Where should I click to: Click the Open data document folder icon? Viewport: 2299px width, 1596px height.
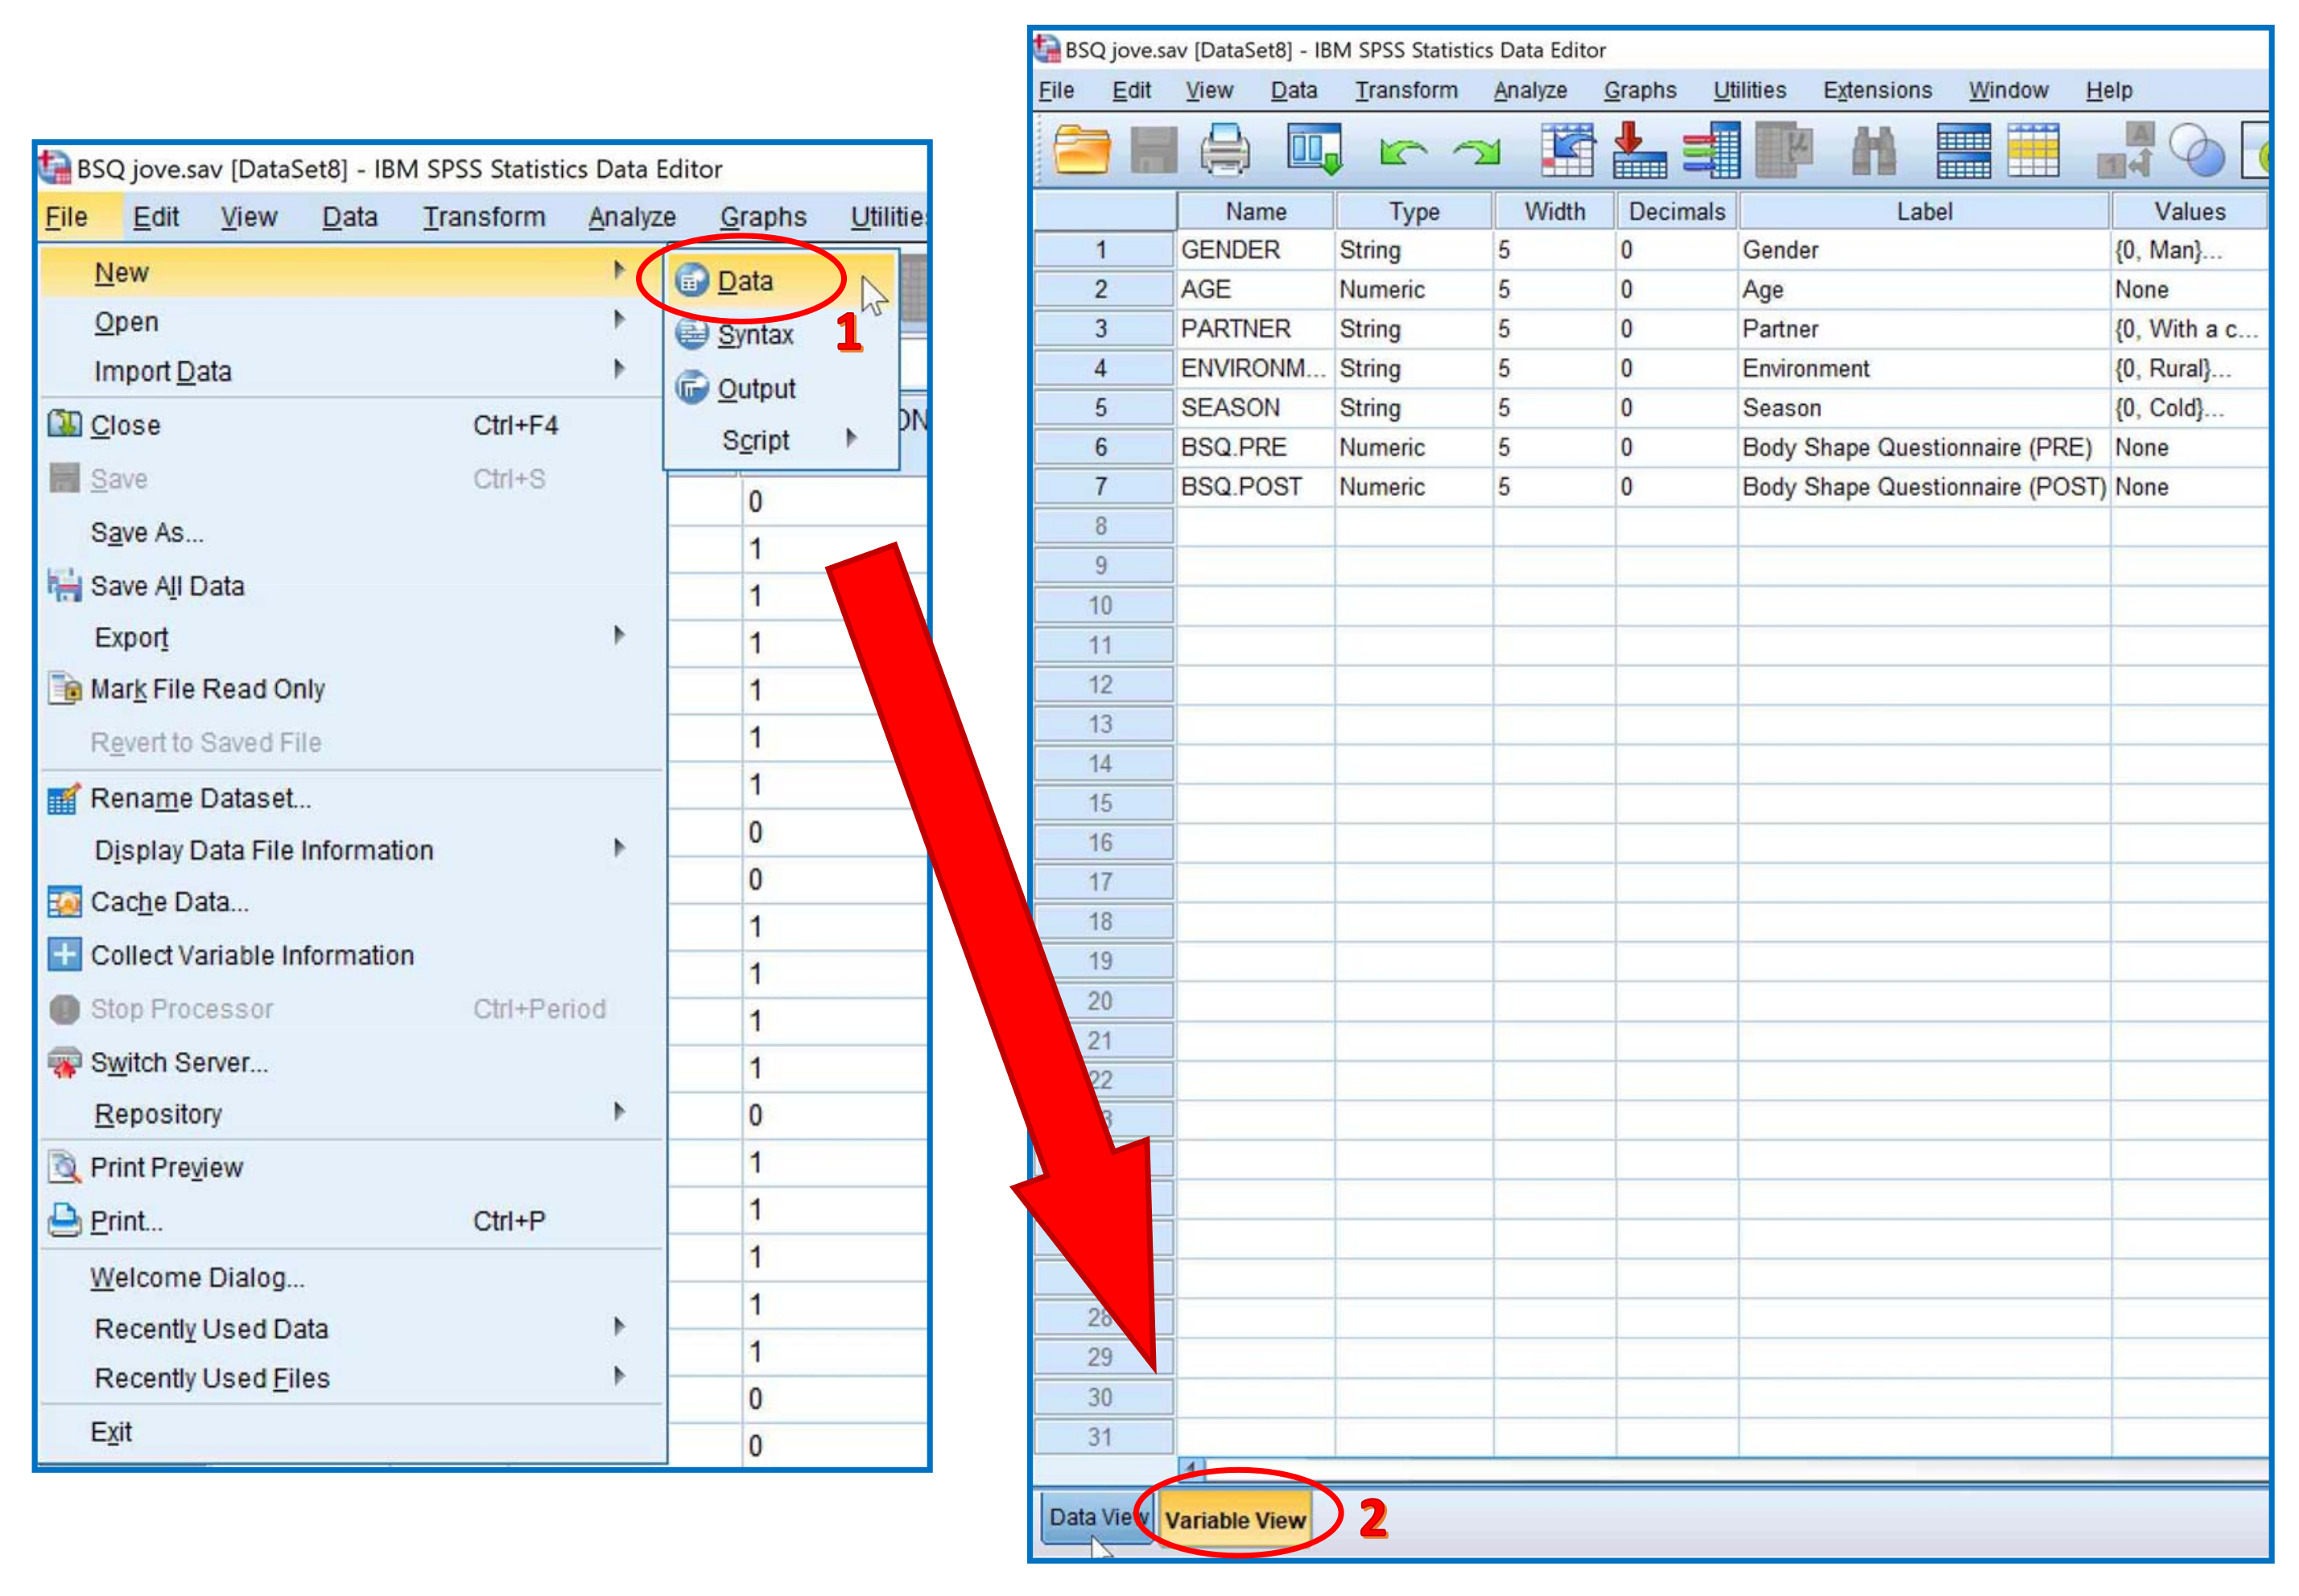[x=1082, y=150]
